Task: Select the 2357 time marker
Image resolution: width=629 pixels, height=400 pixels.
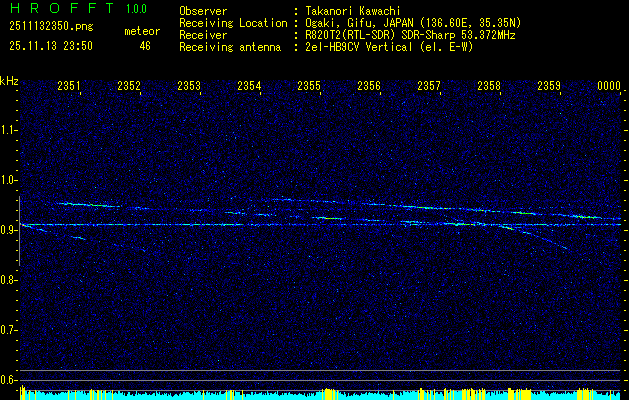Action: coord(429,87)
